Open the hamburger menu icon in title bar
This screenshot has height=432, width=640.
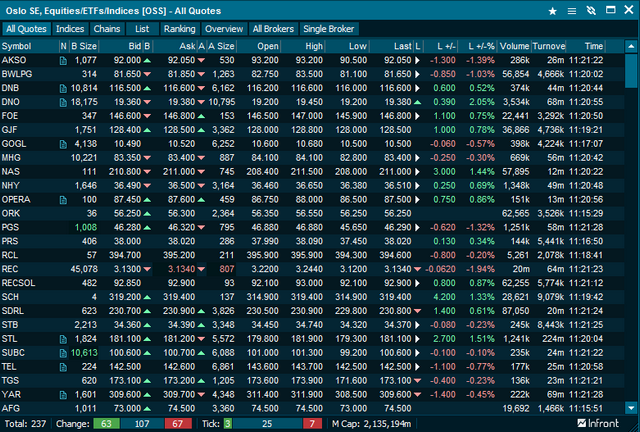pyautogui.click(x=572, y=11)
